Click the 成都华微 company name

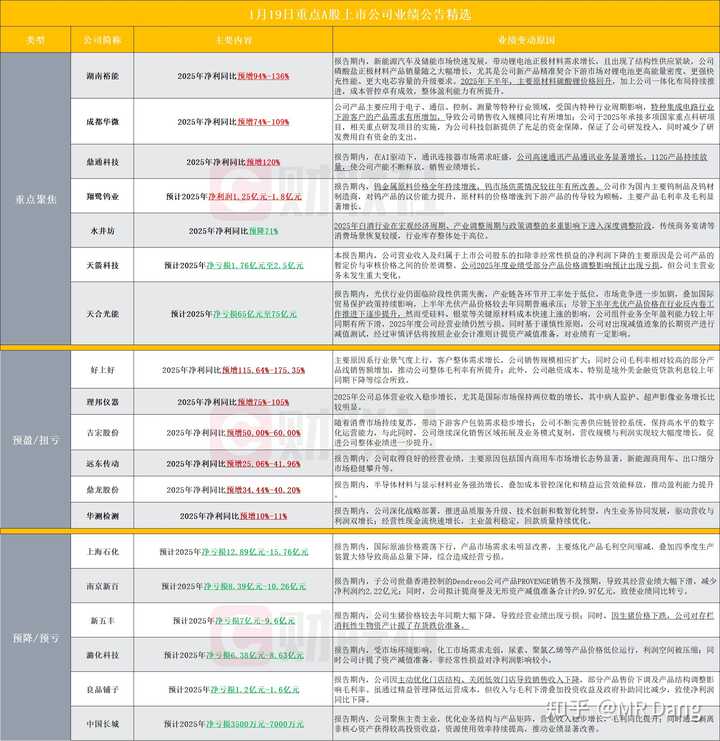coord(106,121)
